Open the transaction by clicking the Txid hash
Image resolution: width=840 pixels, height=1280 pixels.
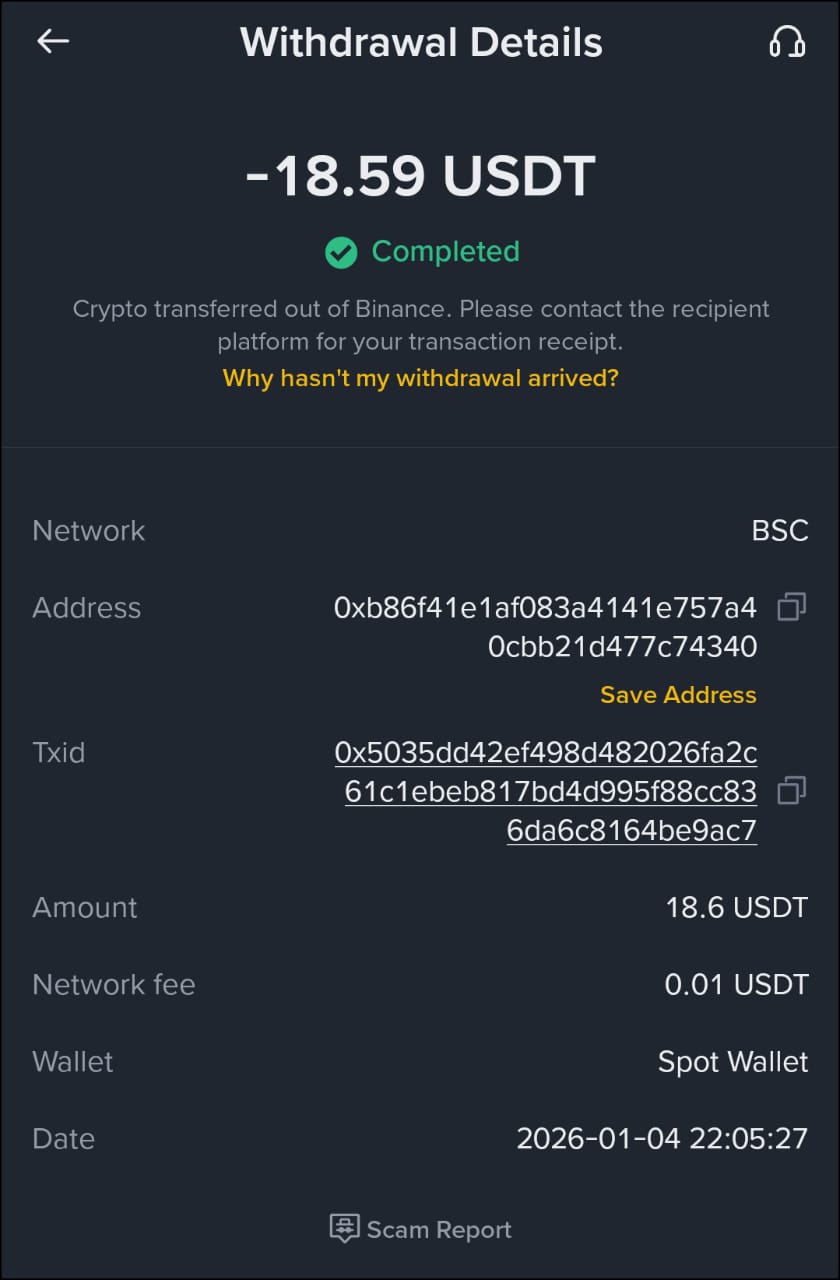click(545, 790)
